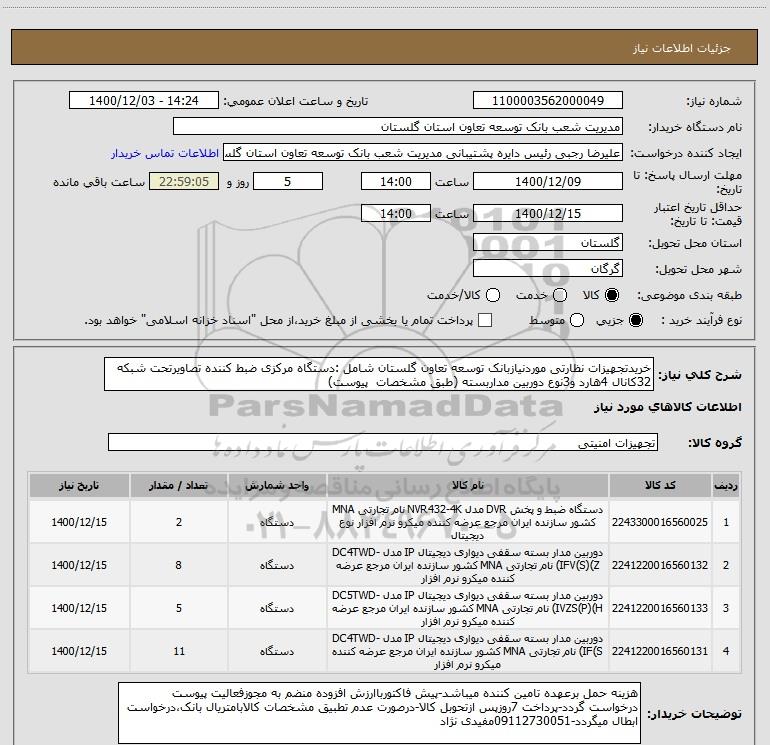Click the need number field 1100003562000049
This screenshot has height=745, width=770.
[x=548, y=101]
